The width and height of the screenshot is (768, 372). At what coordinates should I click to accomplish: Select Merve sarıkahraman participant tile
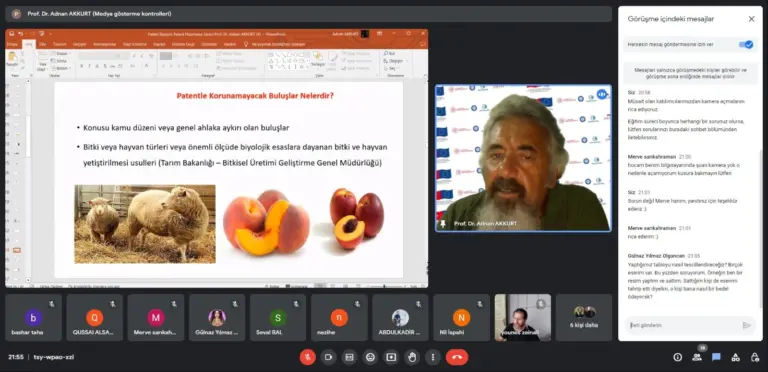coord(156,317)
